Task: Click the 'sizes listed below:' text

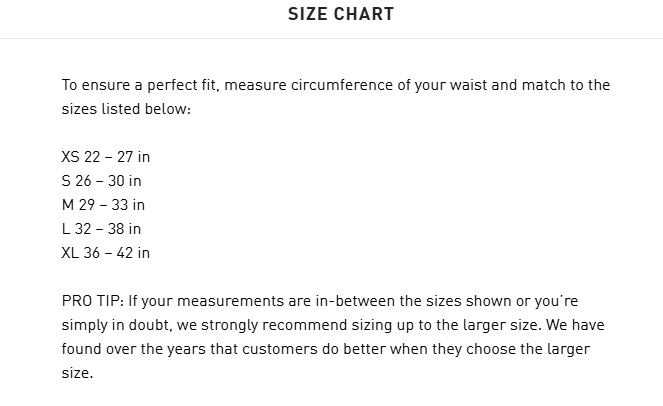Action: pyautogui.click(x=126, y=109)
